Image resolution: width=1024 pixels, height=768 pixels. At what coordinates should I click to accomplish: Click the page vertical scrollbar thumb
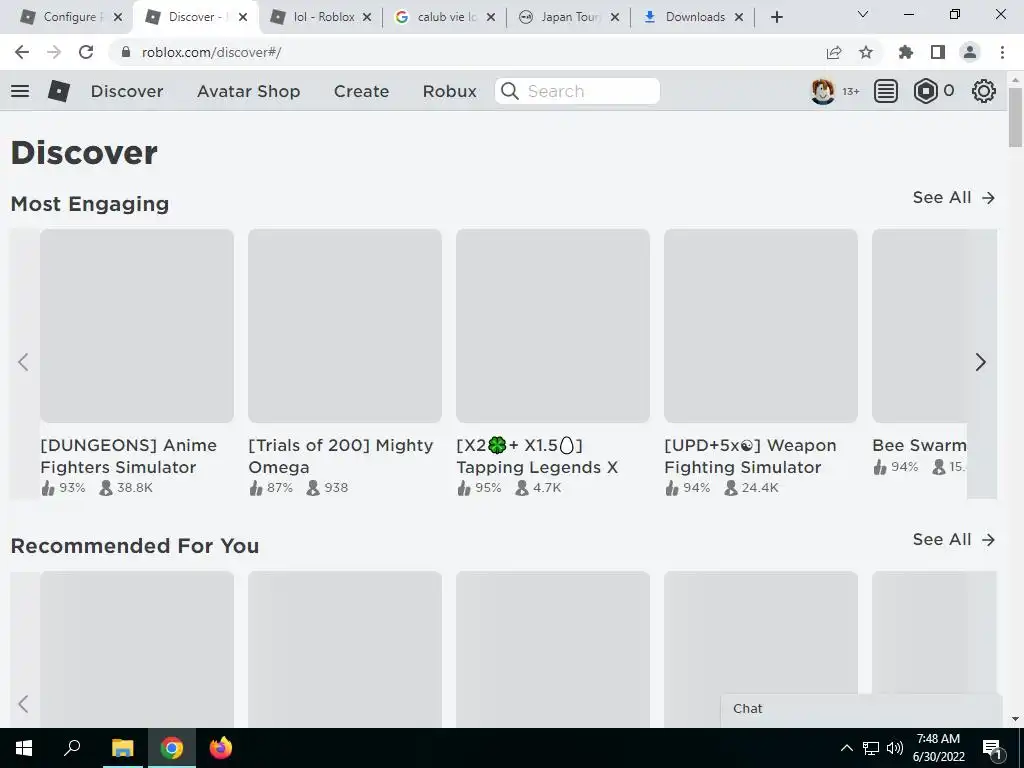[x=1015, y=116]
